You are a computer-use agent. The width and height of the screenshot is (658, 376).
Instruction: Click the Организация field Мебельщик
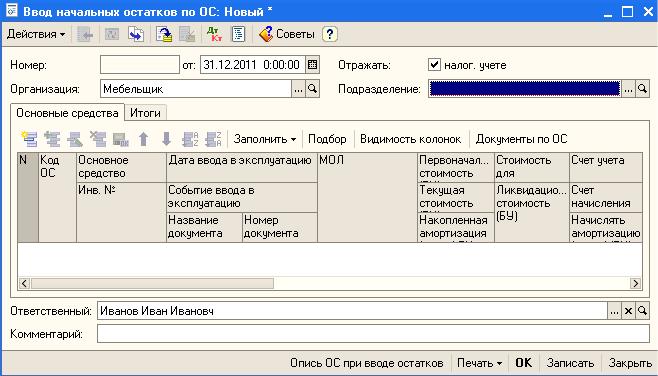click(x=196, y=89)
